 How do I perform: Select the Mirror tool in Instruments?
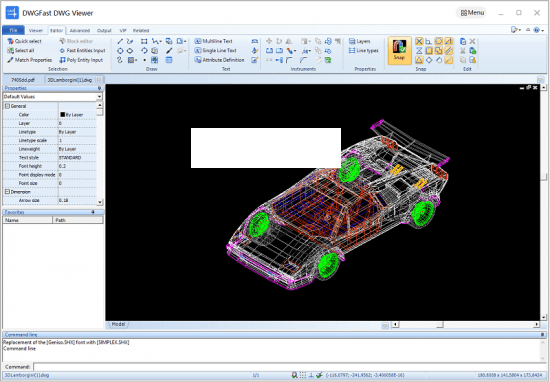point(289,41)
